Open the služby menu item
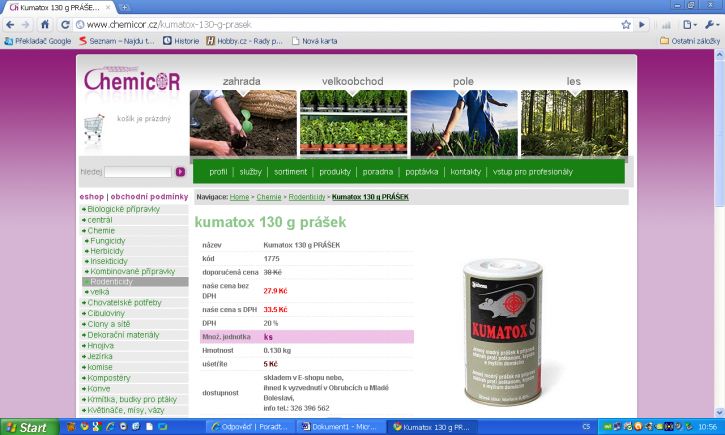Image resolution: width=725 pixels, height=435 pixels. coord(251,172)
